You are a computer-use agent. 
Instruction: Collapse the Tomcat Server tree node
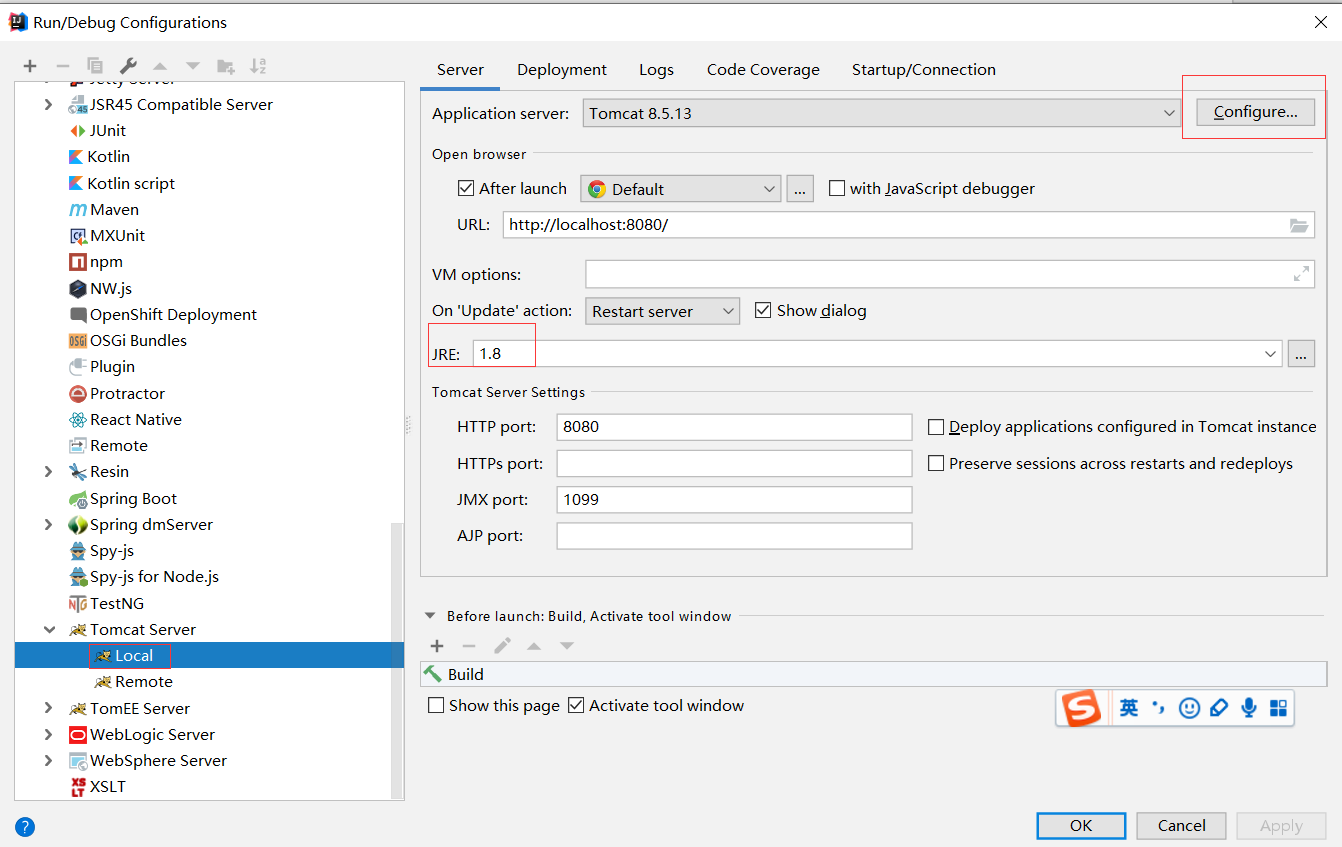[49, 629]
